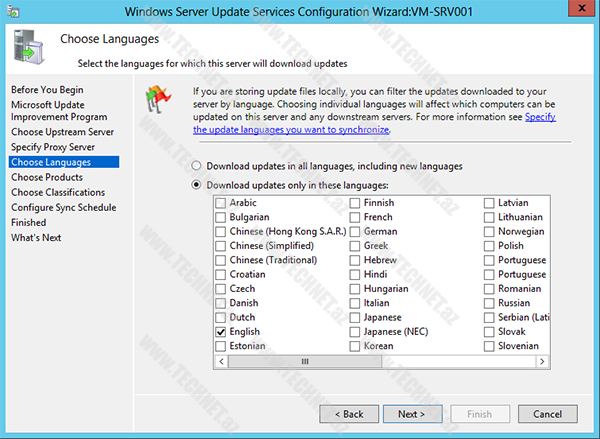Tick the French checkbox

tap(355, 217)
